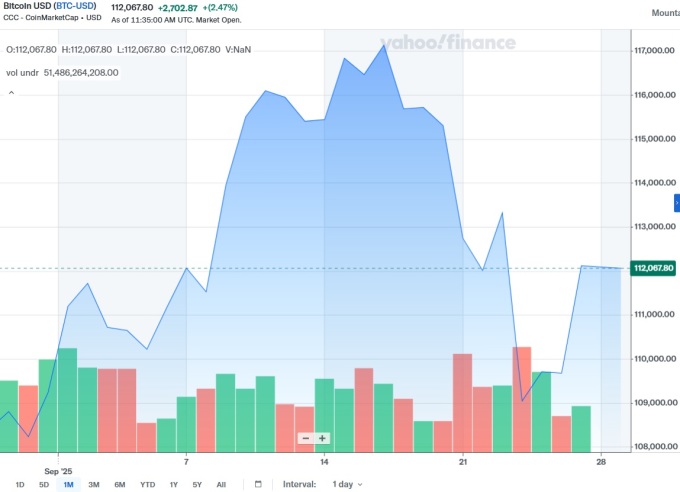Zoom in the chart with the plus button

pyautogui.click(x=322, y=438)
